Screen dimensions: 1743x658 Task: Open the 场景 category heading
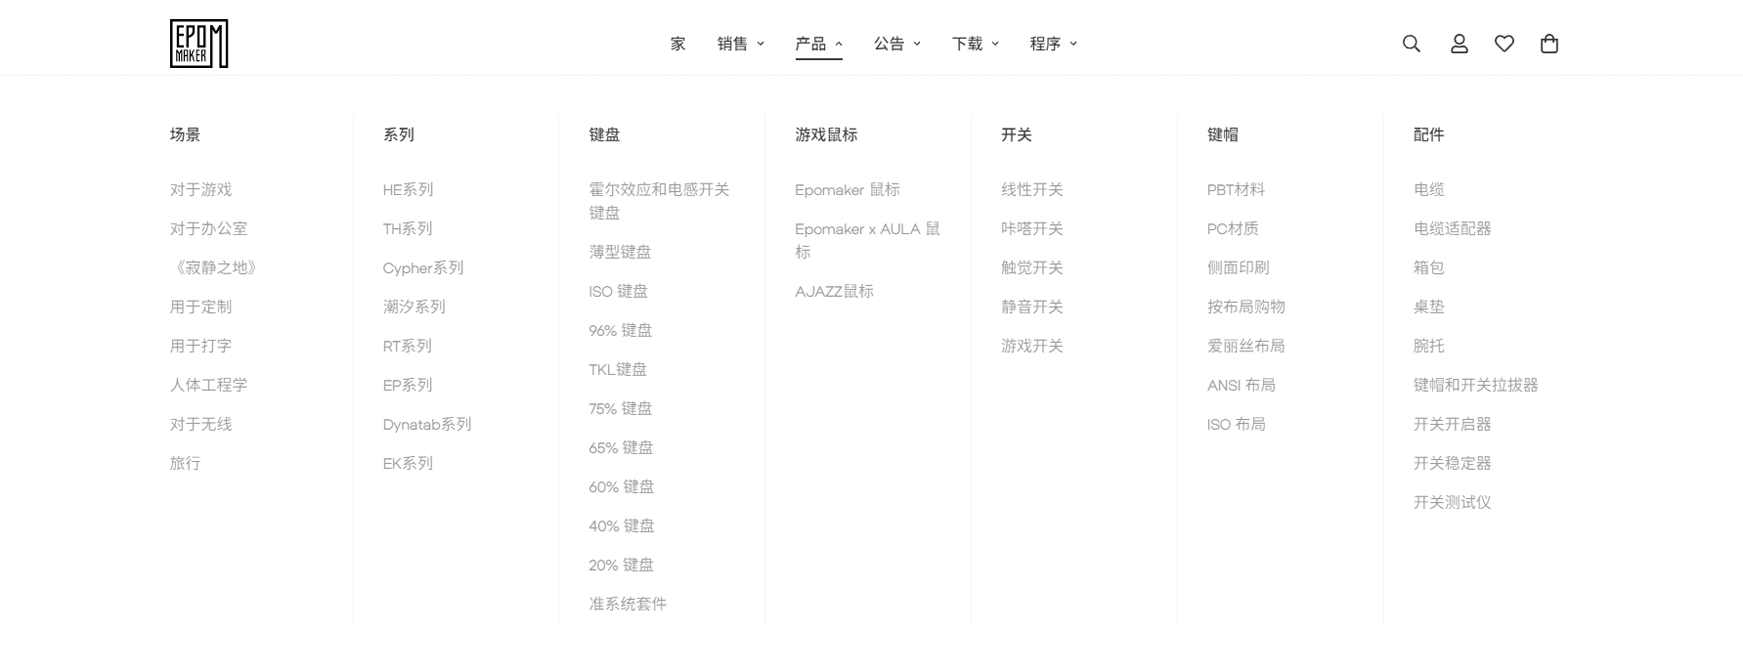[x=185, y=135]
